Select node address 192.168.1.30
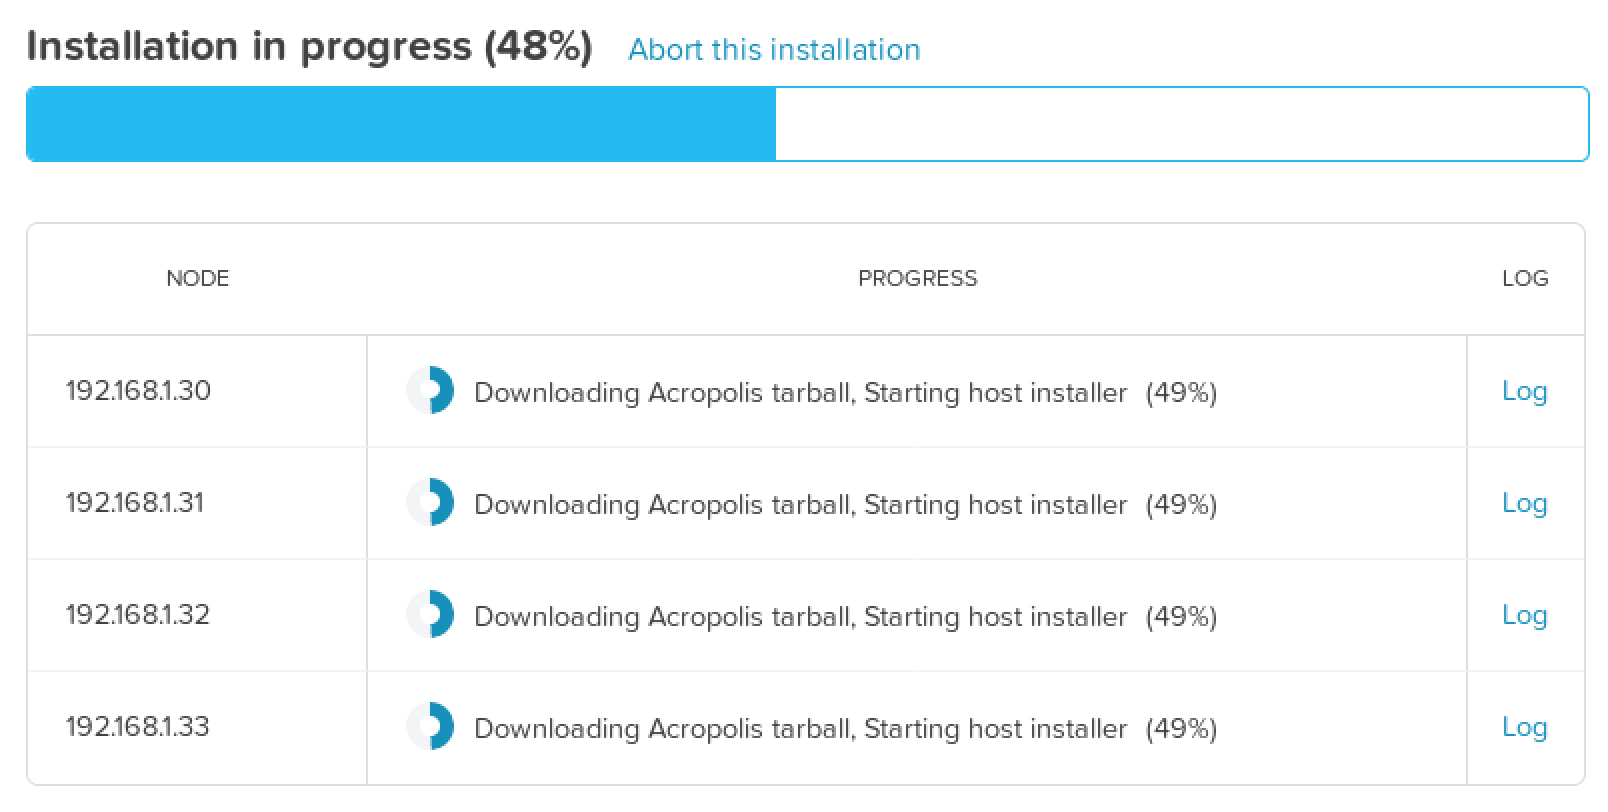 coord(138,391)
